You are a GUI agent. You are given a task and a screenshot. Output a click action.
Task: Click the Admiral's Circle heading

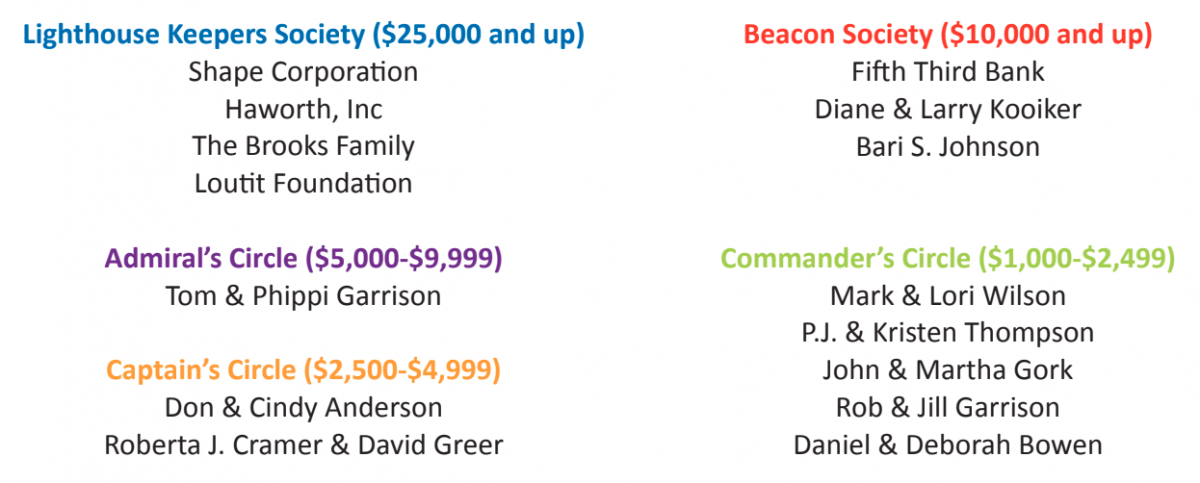tap(303, 259)
